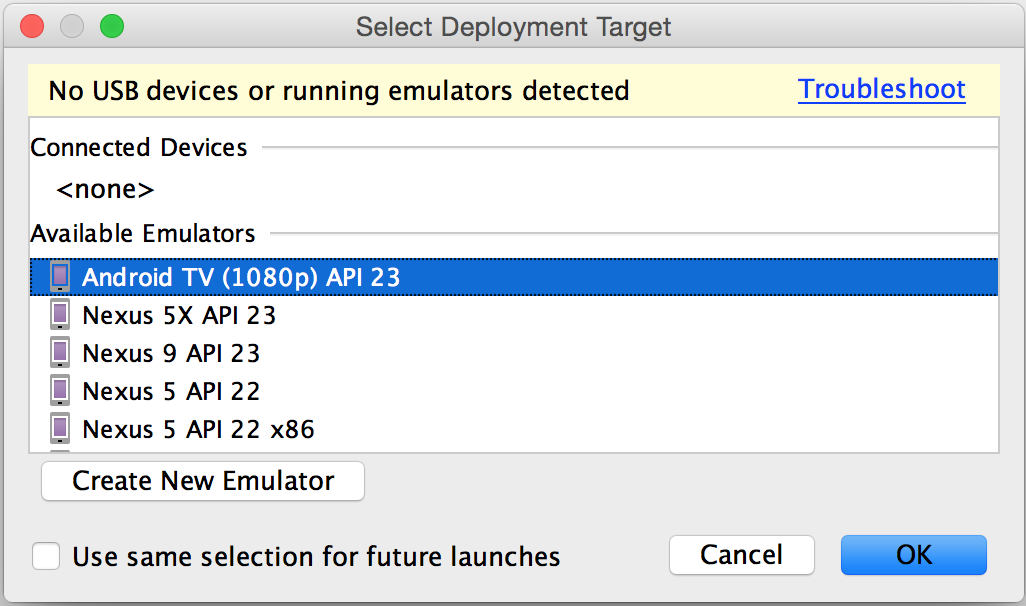Viewport: 1026px width, 606px height.
Task: Click the Create New Emulator button
Action: (203, 481)
